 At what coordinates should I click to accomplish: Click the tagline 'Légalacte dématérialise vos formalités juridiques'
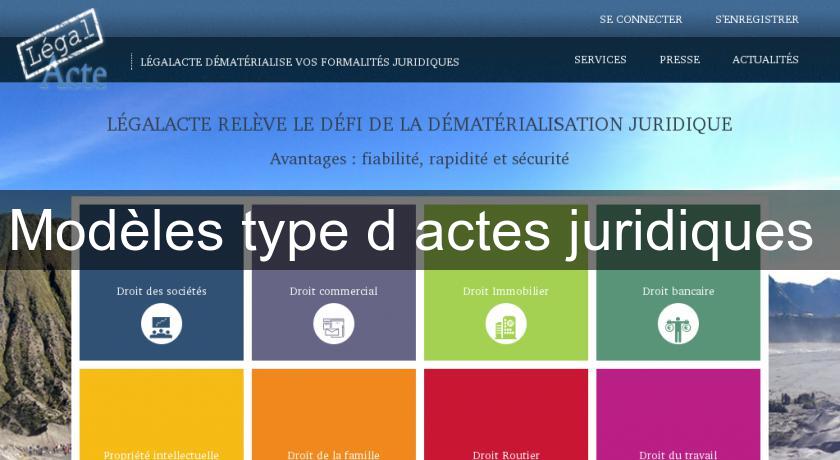299,62
